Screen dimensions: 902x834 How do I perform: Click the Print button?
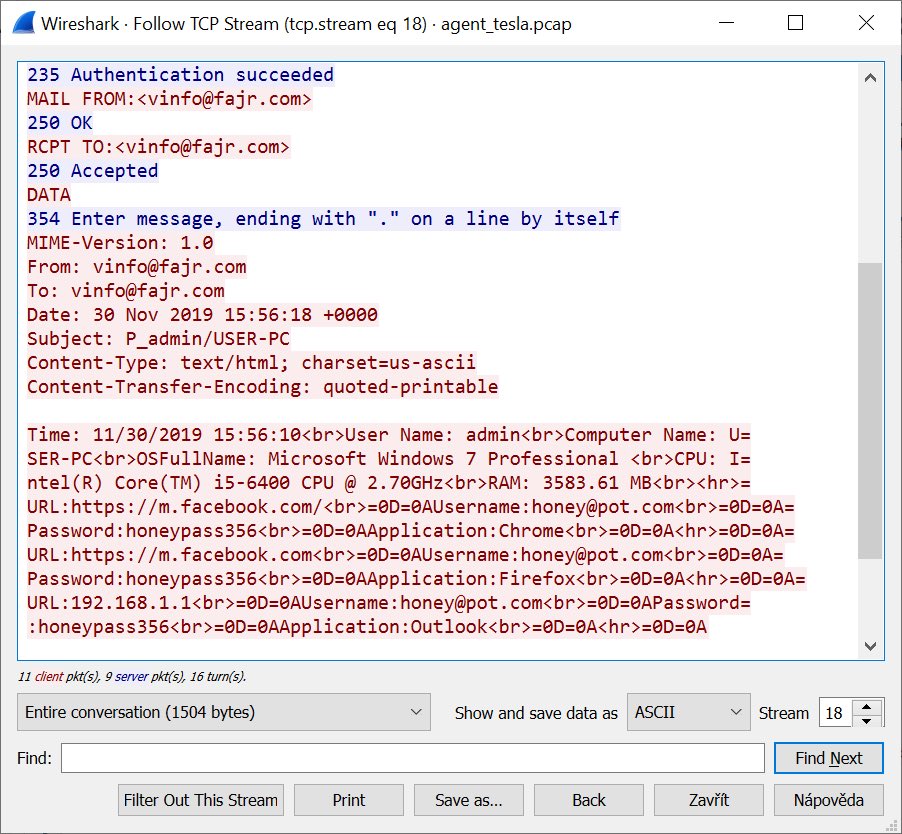pos(349,800)
